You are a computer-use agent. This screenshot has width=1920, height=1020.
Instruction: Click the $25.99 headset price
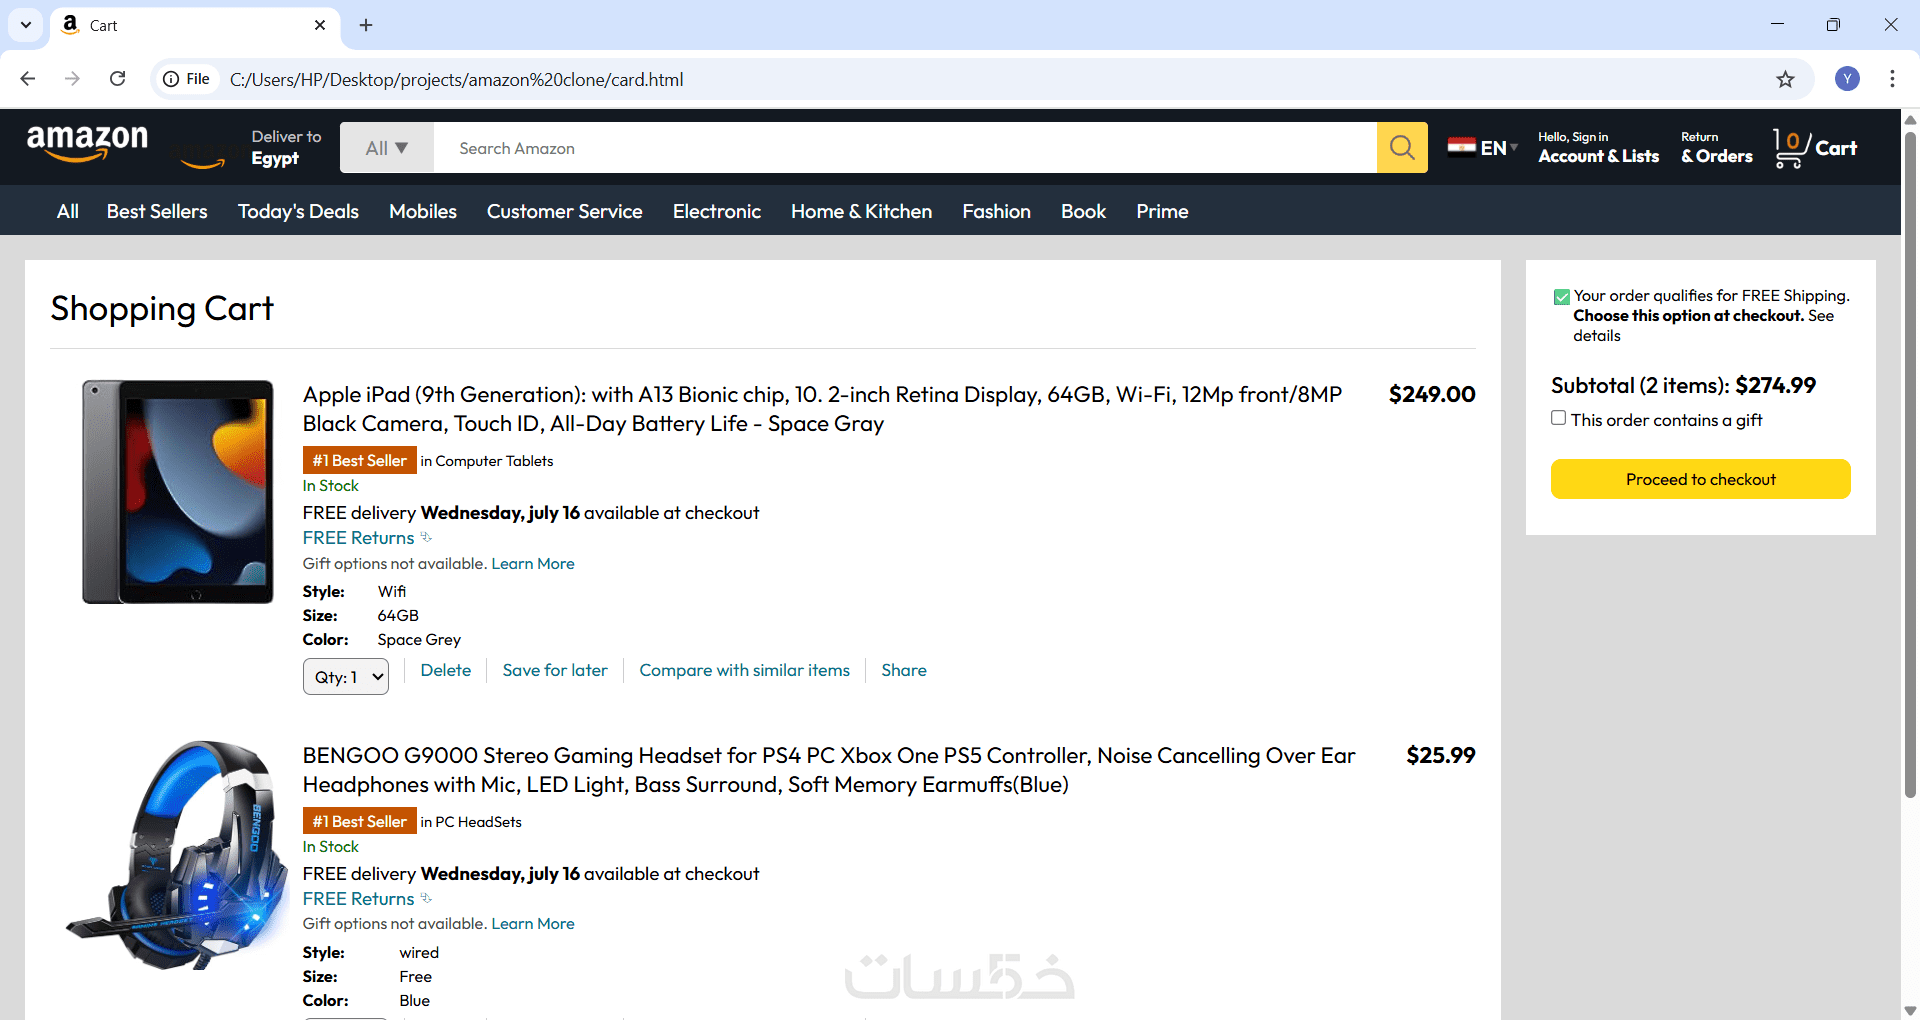click(x=1441, y=755)
